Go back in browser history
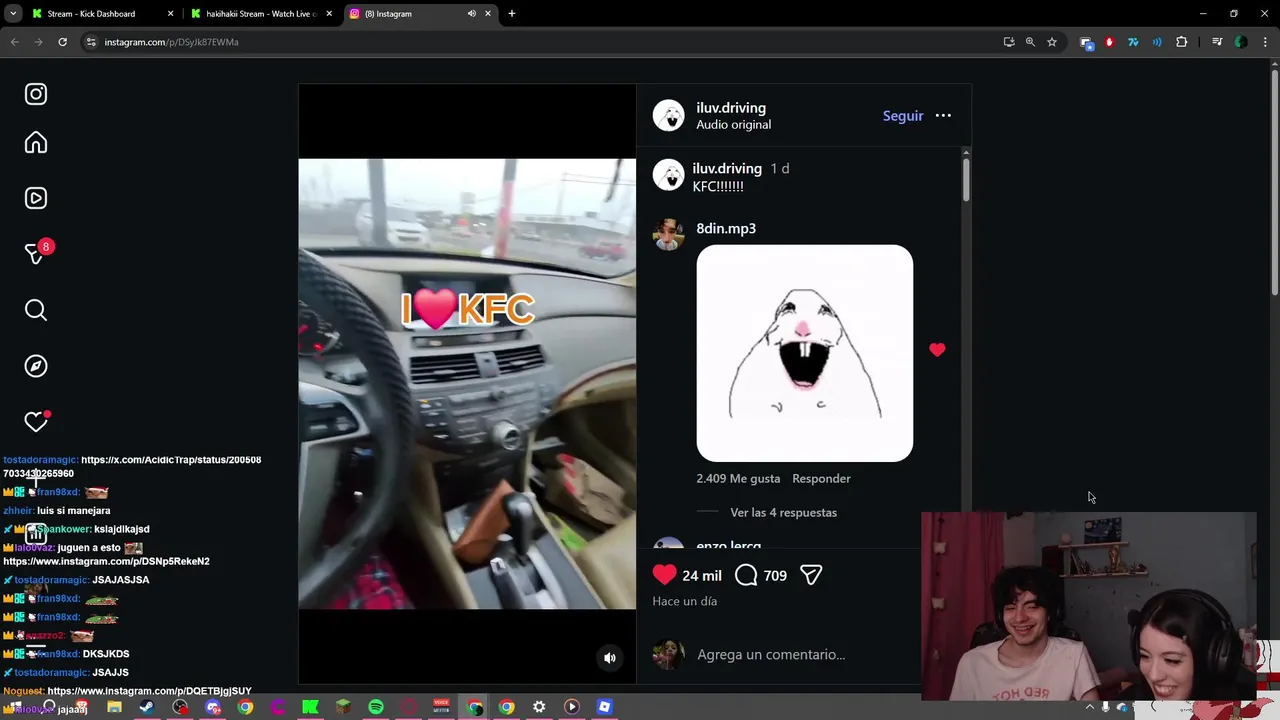The image size is (1280, 720). pos(15,42)
